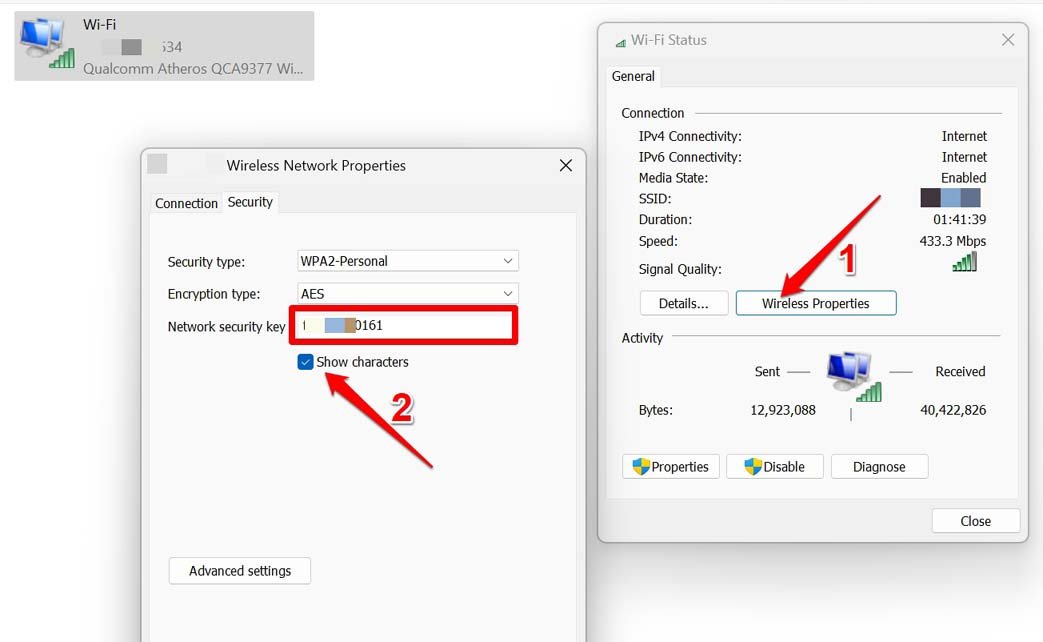This screenshot has height=642, width=1043.
Task: Click the SSID label
Action: 655,199
